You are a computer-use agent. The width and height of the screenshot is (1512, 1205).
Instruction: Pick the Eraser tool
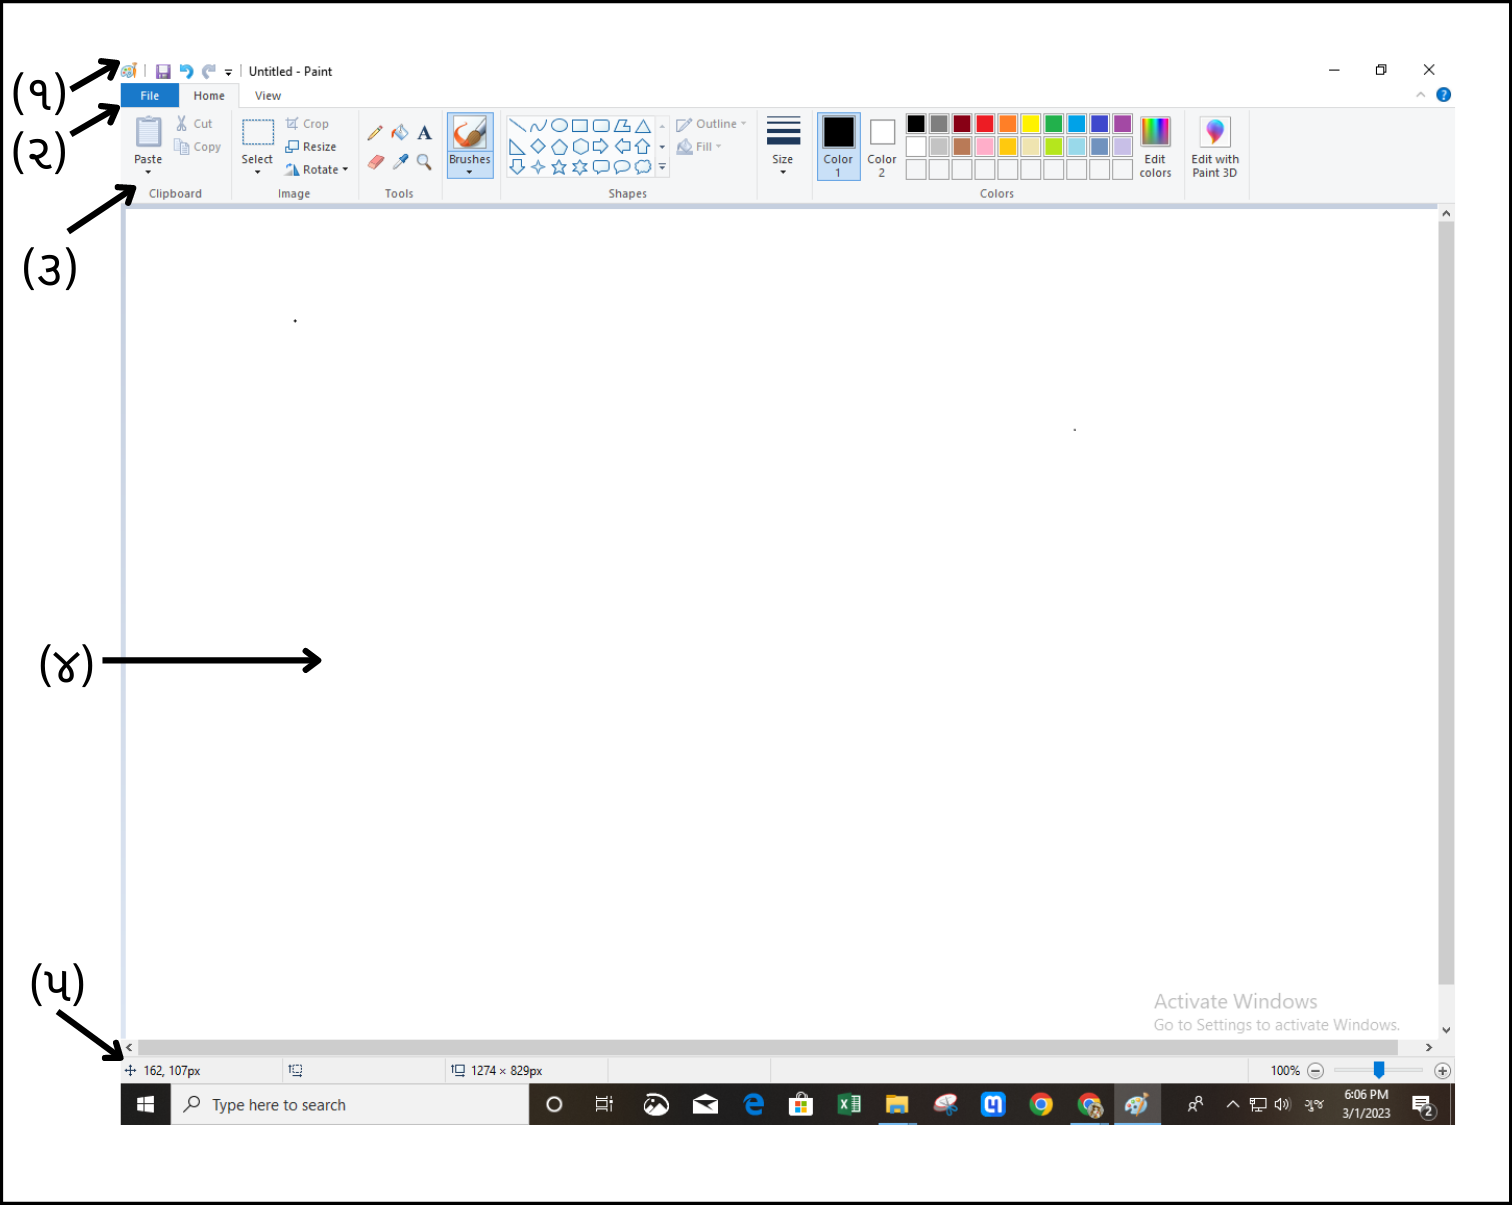(375, 162)
